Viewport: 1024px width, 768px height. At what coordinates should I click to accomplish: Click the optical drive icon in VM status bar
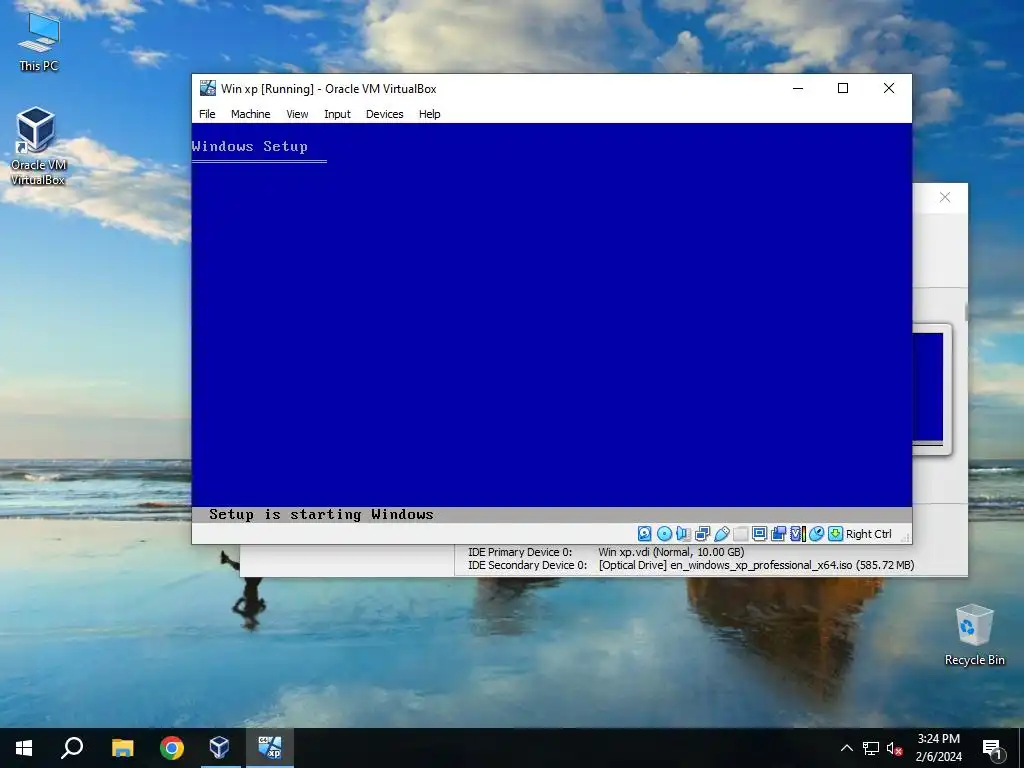point(664,534)
